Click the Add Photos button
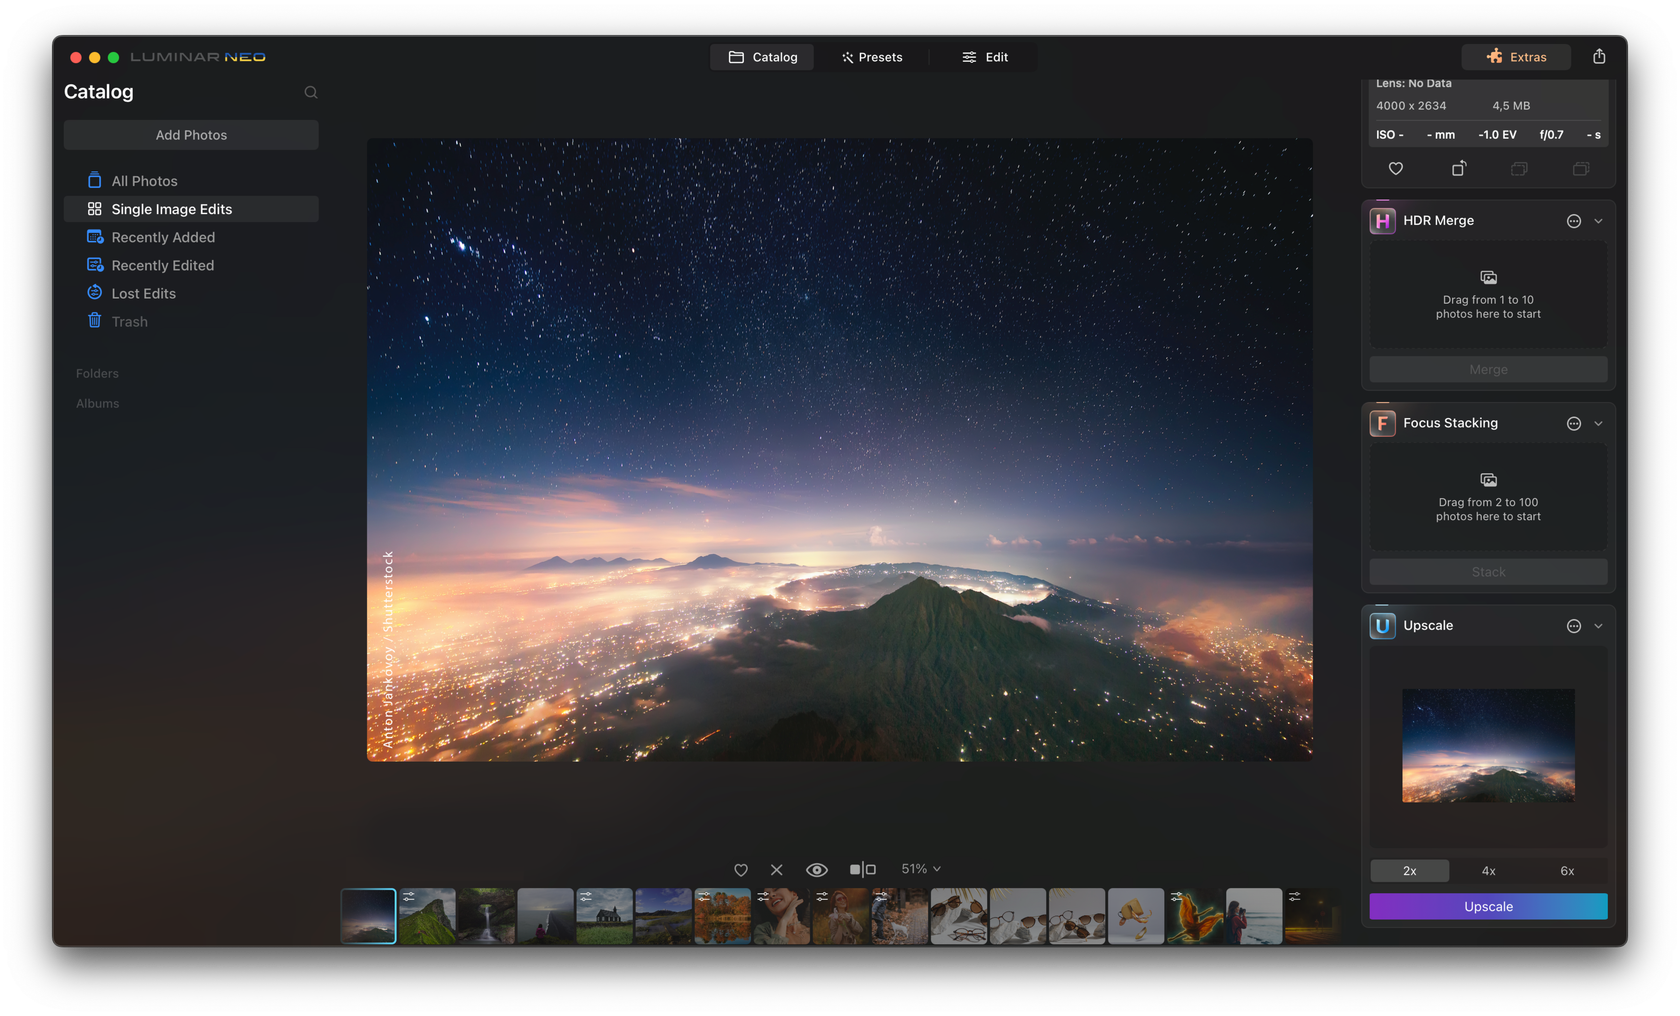Screen dimensions: 1680x1016 [x=191, y=134]
